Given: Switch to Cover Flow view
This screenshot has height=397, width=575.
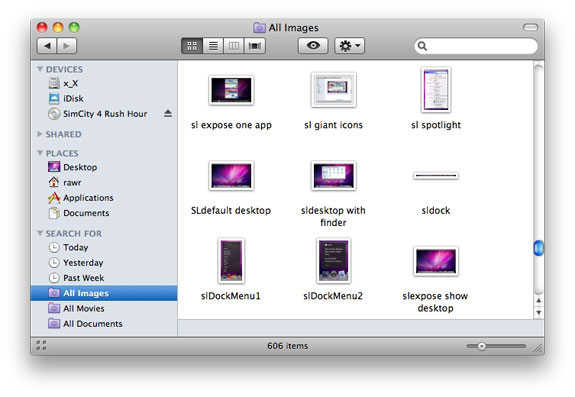Looking at the screenshot, I should pos(255,46).
